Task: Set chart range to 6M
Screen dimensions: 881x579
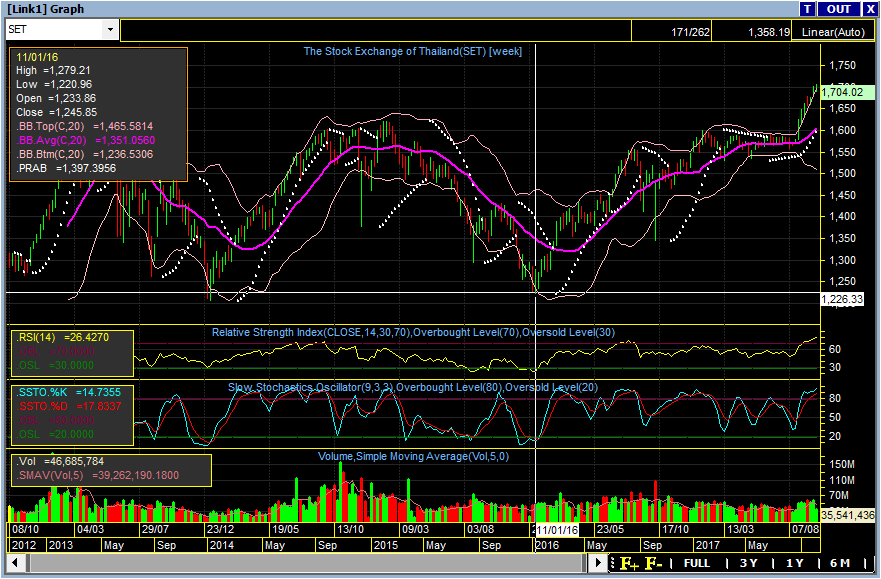Action: pyautogui.click(x=840, y=564)
